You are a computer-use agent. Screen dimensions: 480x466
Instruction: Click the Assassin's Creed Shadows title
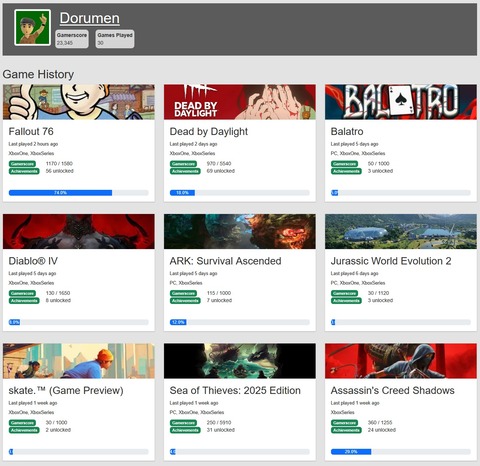click(x=392, y=390)
